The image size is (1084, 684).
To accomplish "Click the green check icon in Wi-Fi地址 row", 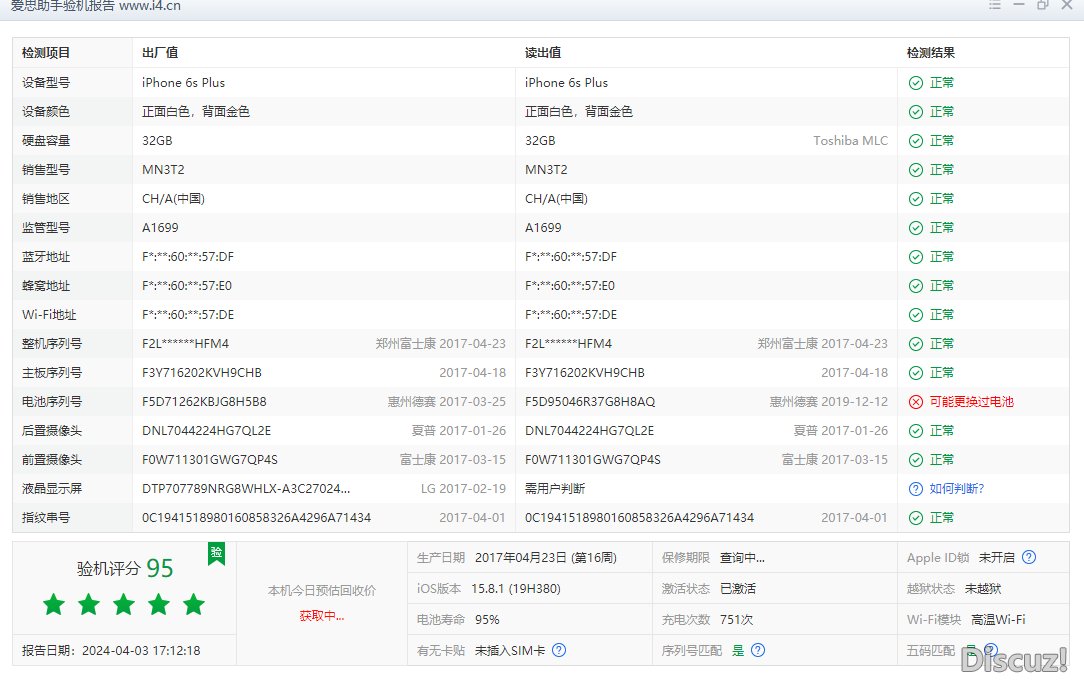I will coord(915,315).
